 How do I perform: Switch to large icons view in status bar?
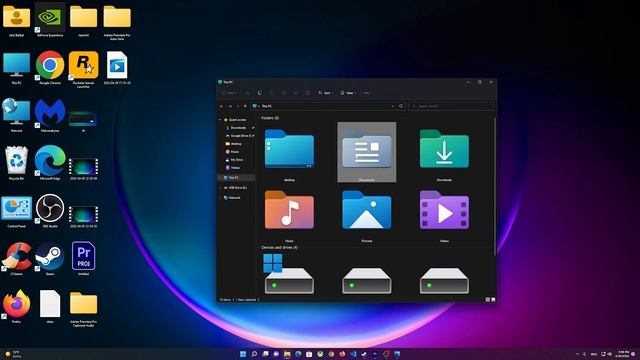493,300
